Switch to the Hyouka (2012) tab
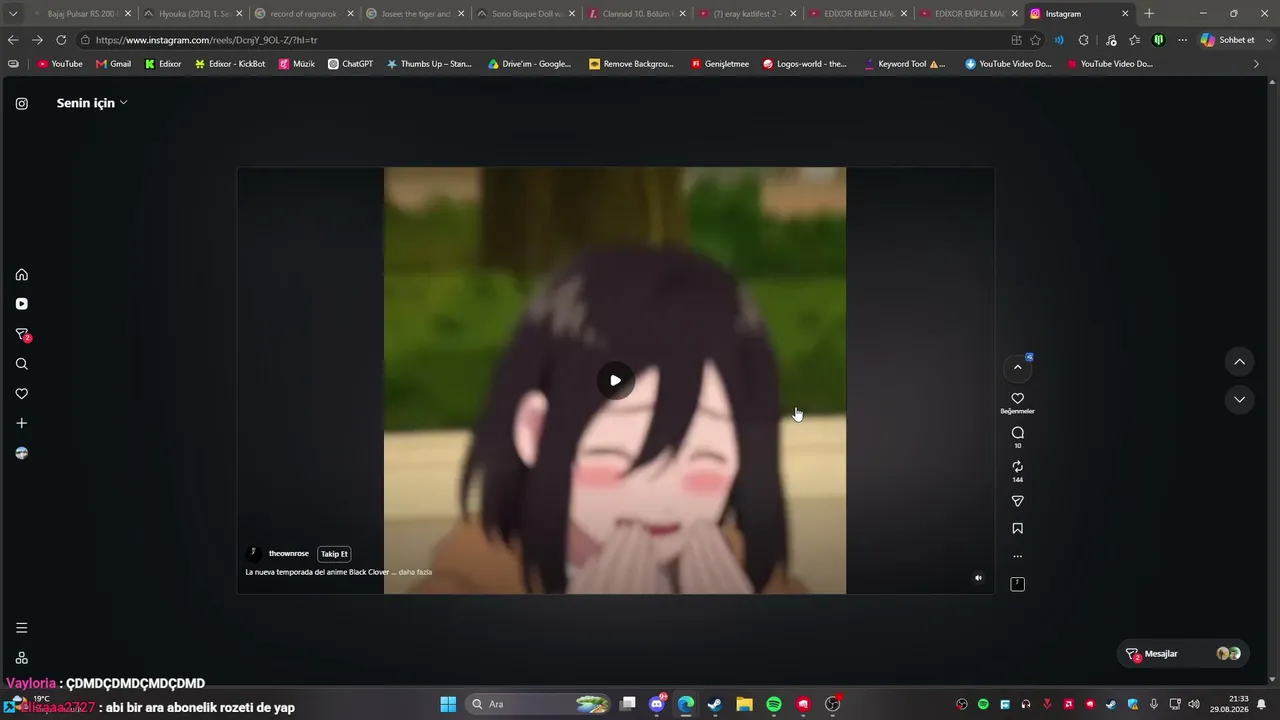The width and height of the screenshot is (1280, 720). pyautogui.click(x=193, y=14)
